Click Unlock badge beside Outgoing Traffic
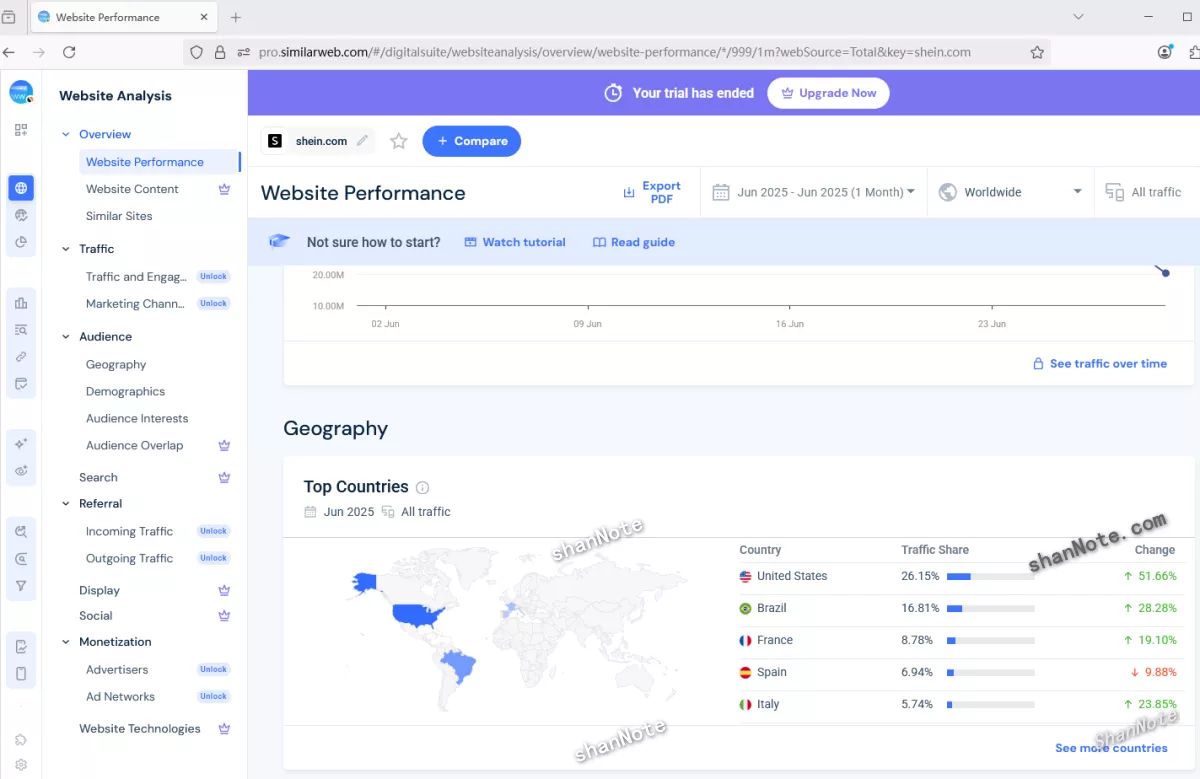The image size is (1200, 779). coord(213,559)
